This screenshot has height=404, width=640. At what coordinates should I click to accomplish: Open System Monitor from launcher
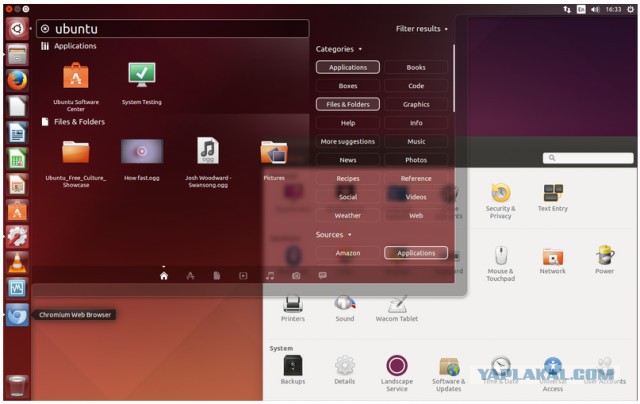coord(17,289)
